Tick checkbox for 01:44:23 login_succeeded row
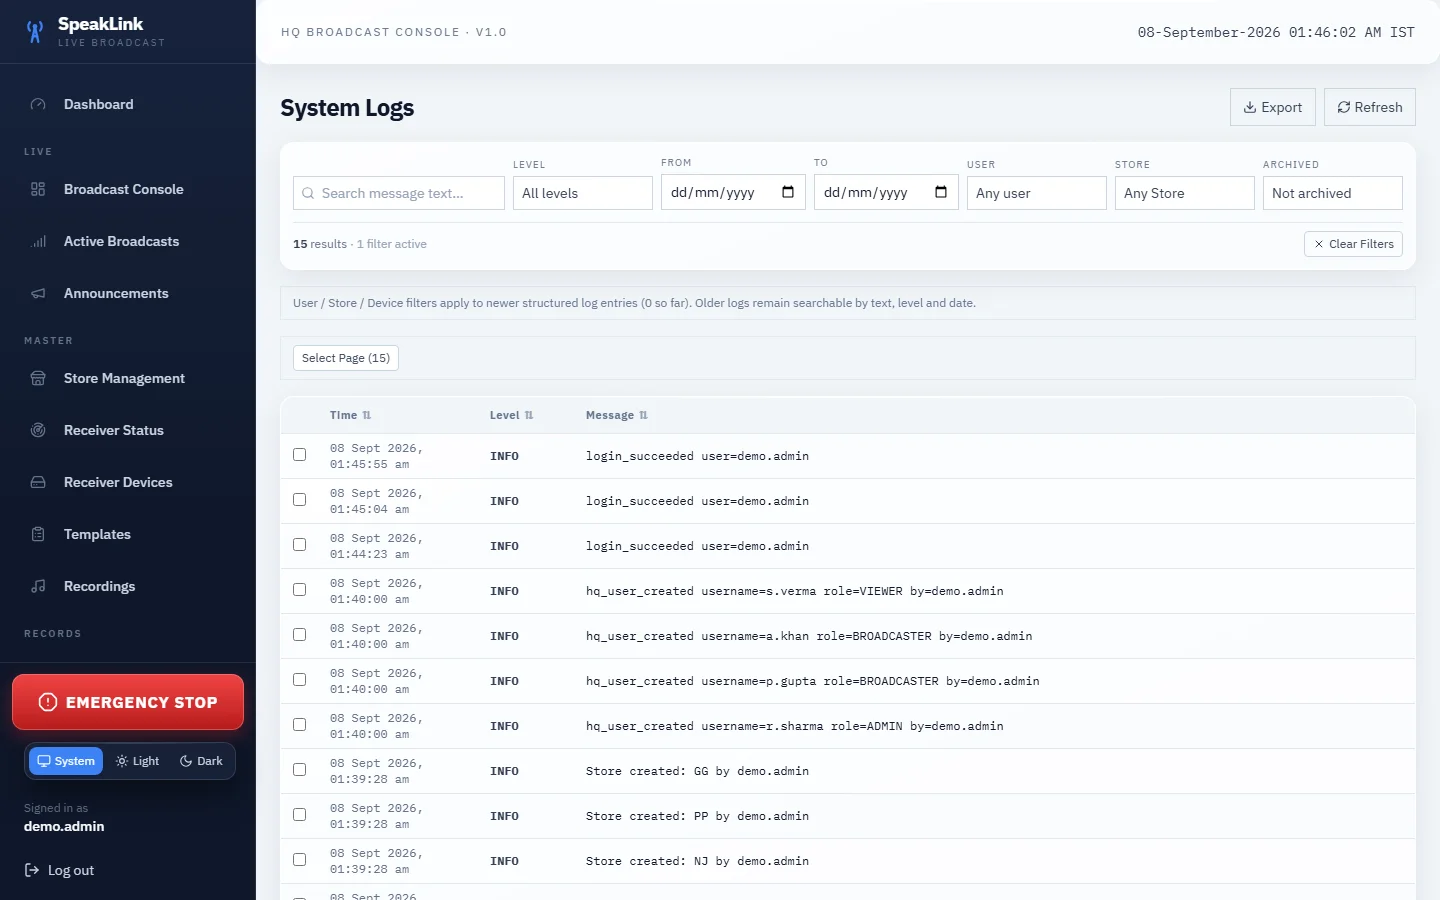This screenshot has width=1440, height=900. 299,545
